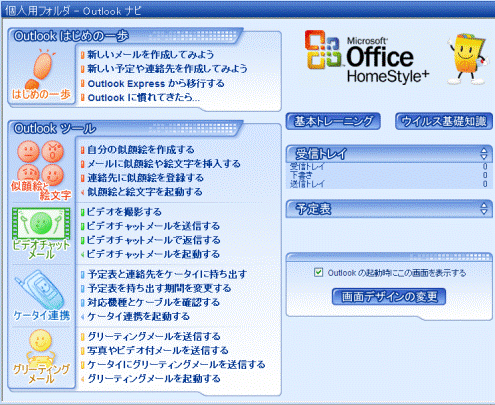Image resolution: width=495 pixels, height=405 pixels.
Task: Select ビデオを撮影する link
Action: [x=124, y=212]
